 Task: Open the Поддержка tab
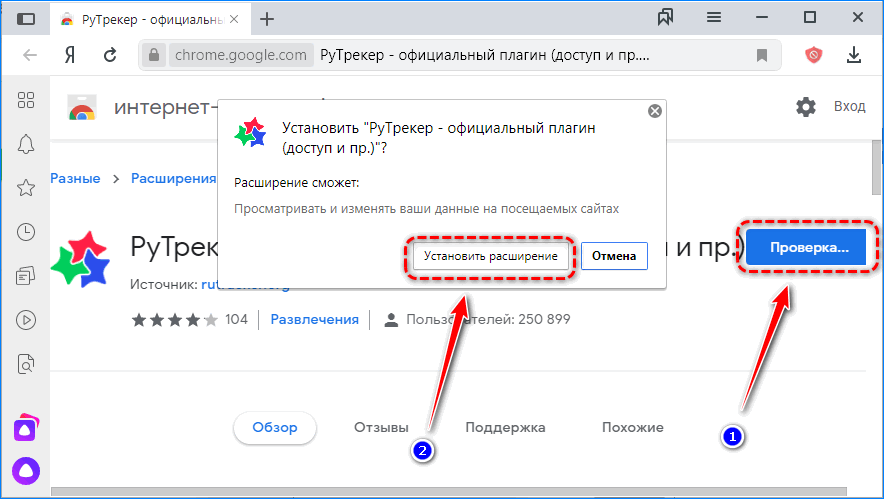tap(505, 427)
